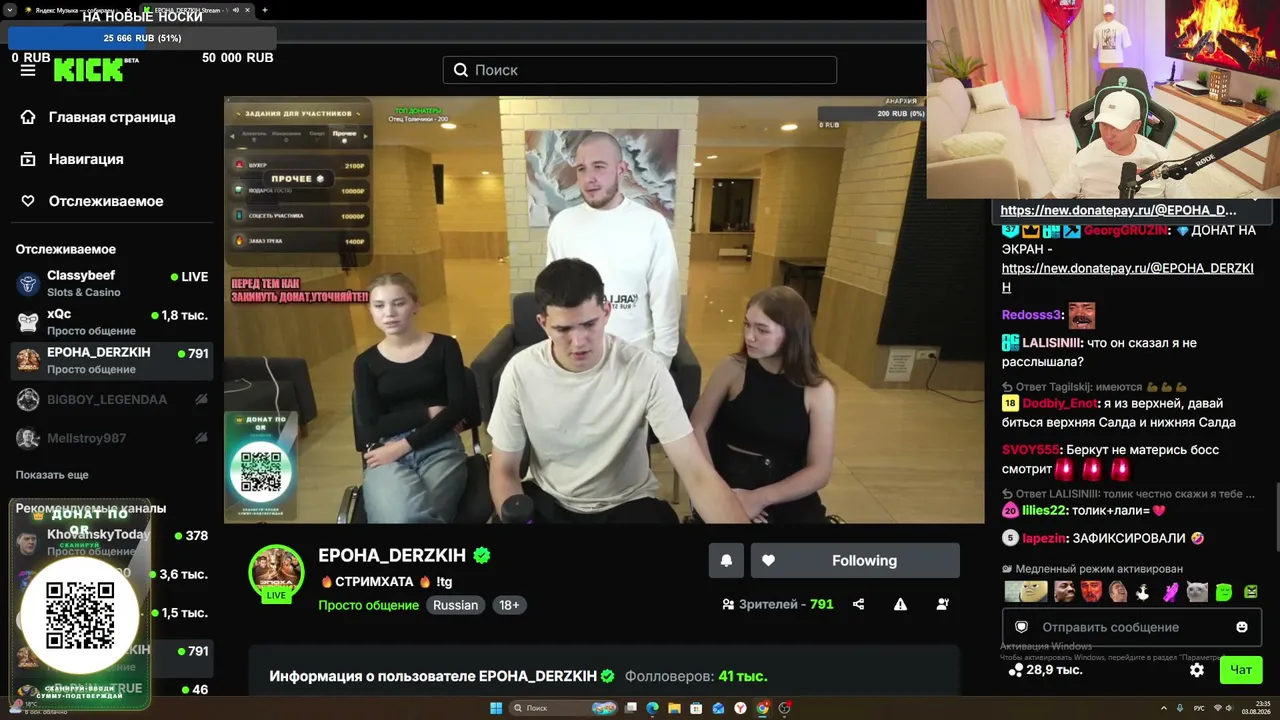Insert the white goose quick emote
This screenshot has width=1280, height=720.
(x=1143, y=592)
